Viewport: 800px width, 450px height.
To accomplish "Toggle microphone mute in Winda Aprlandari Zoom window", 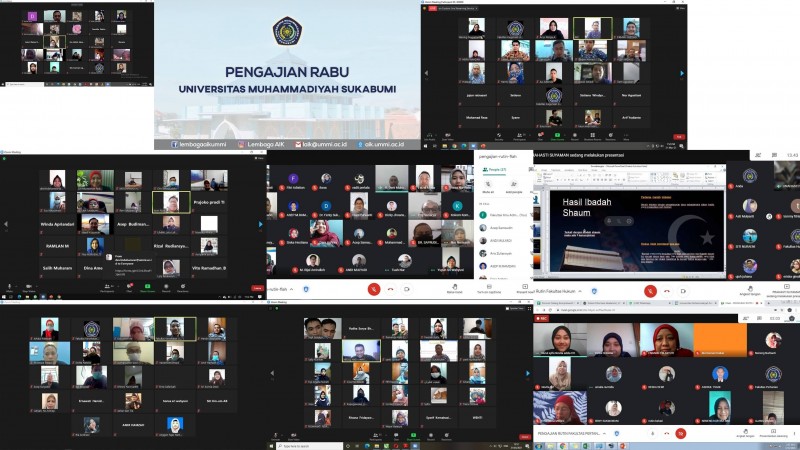I will click(x=9, y=288).
